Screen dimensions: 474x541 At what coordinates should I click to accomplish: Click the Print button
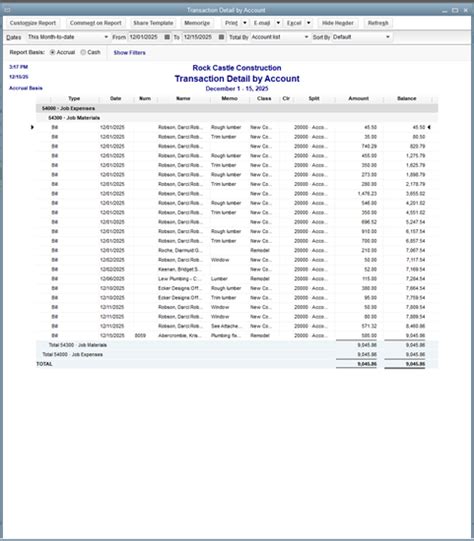tap(231, 23)
